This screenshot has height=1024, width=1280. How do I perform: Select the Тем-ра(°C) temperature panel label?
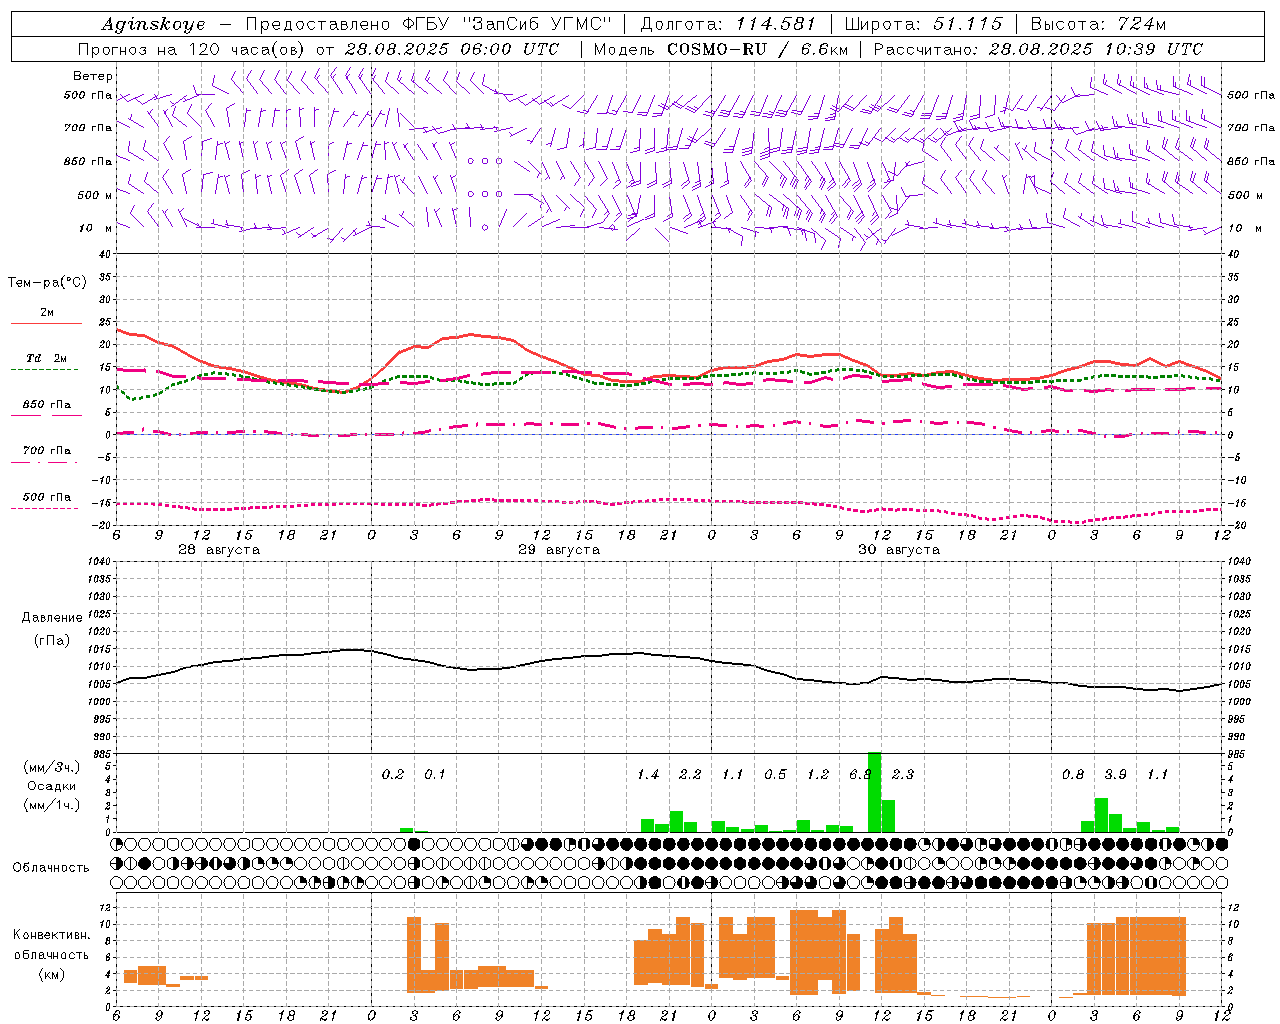tap(47, 283)
